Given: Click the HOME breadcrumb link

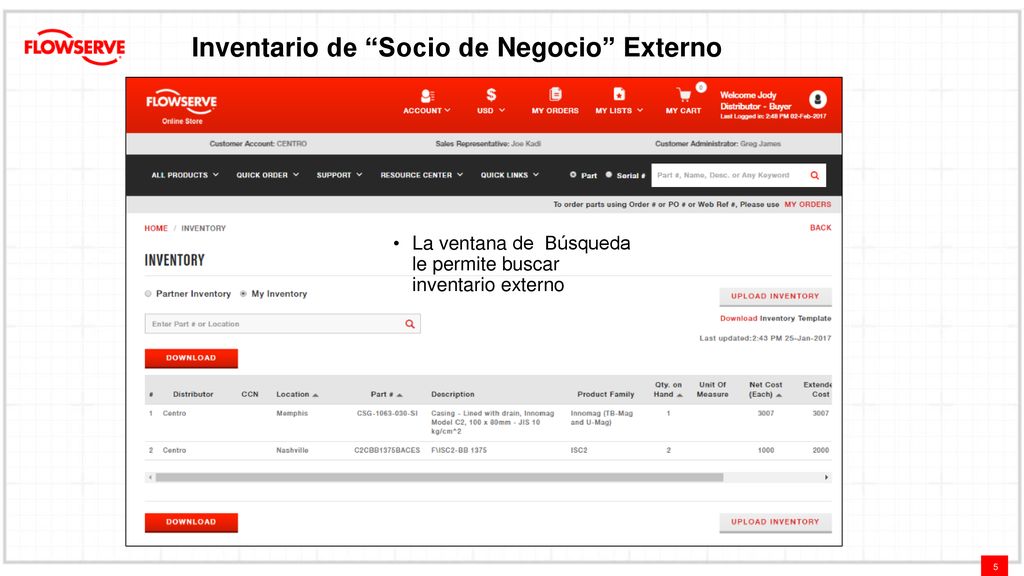Looking at the screenshot, I should (156, 229).
